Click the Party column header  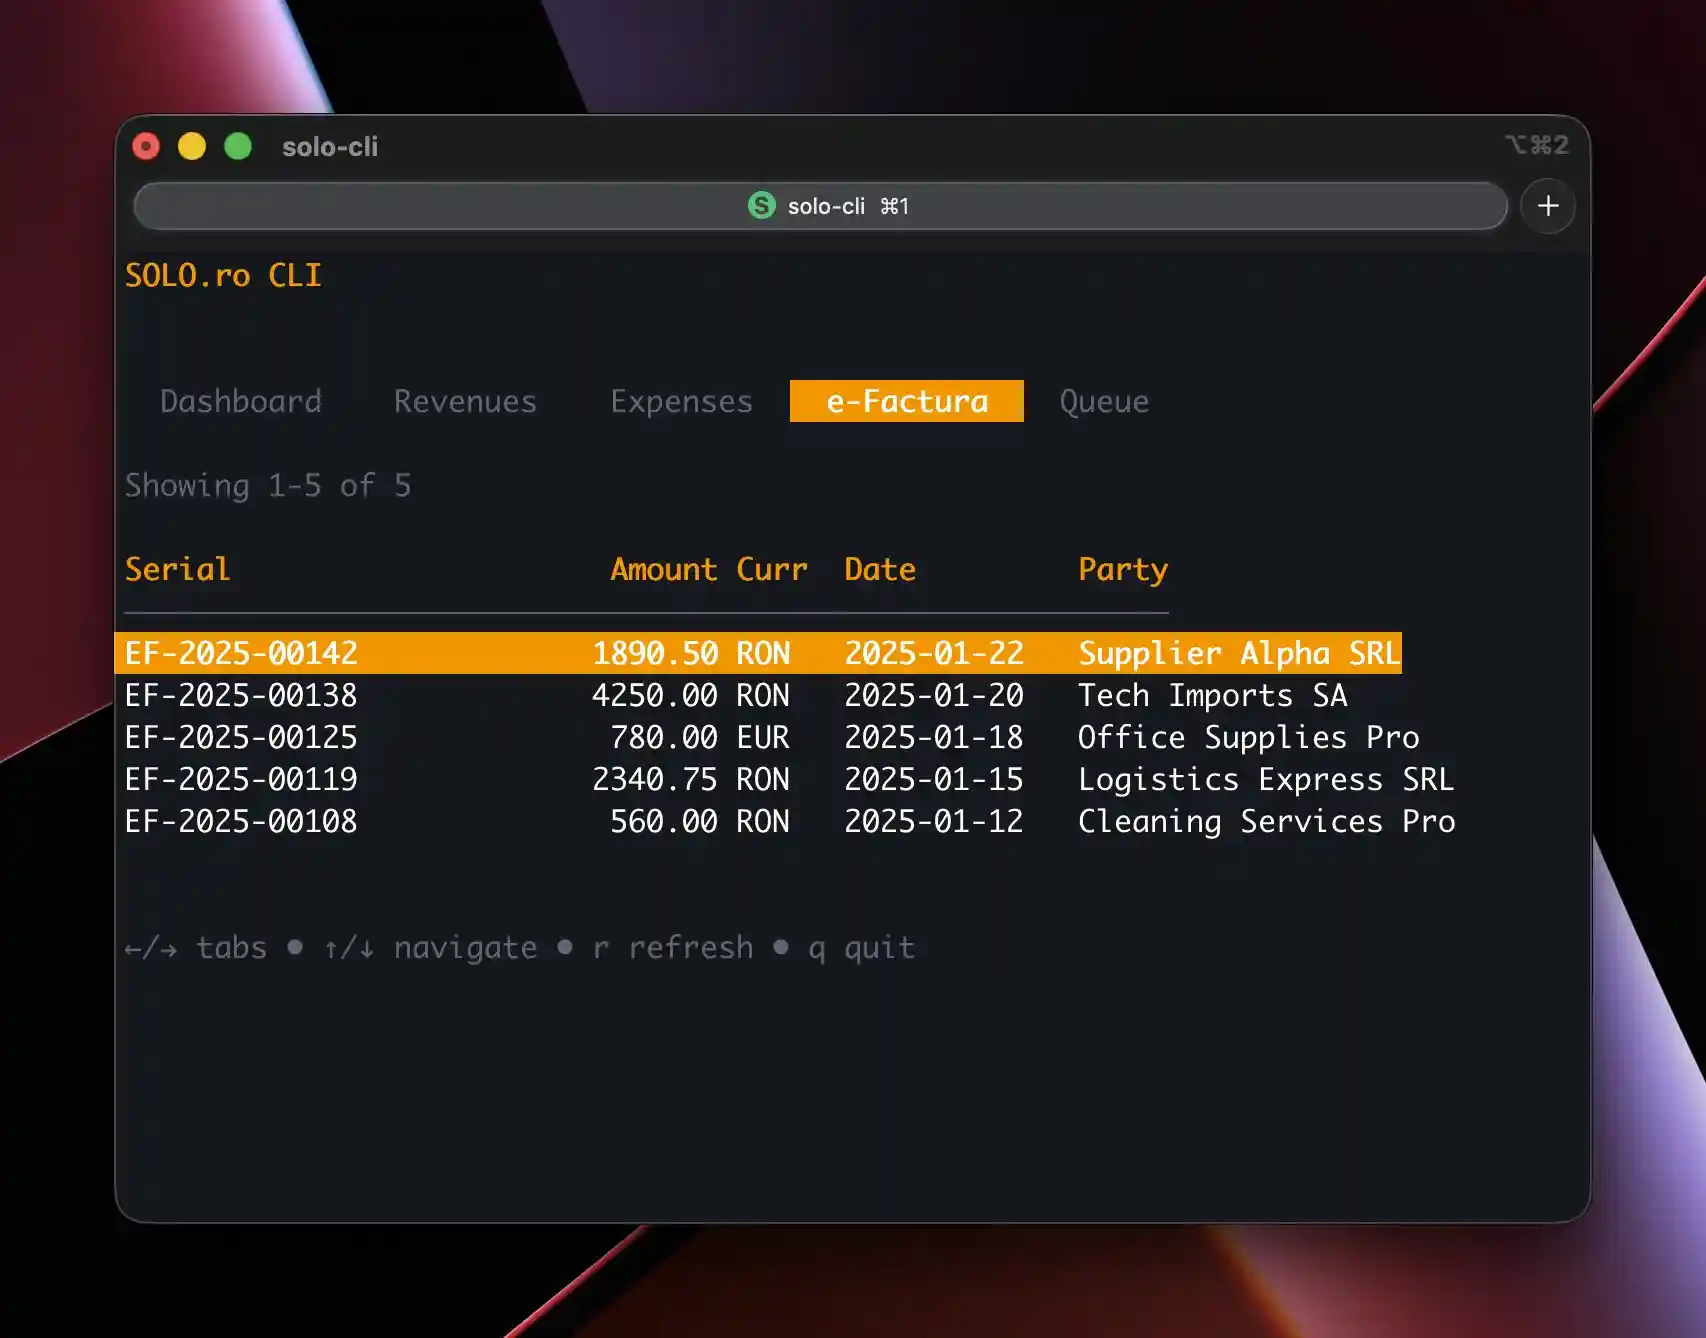[1122, 569]
